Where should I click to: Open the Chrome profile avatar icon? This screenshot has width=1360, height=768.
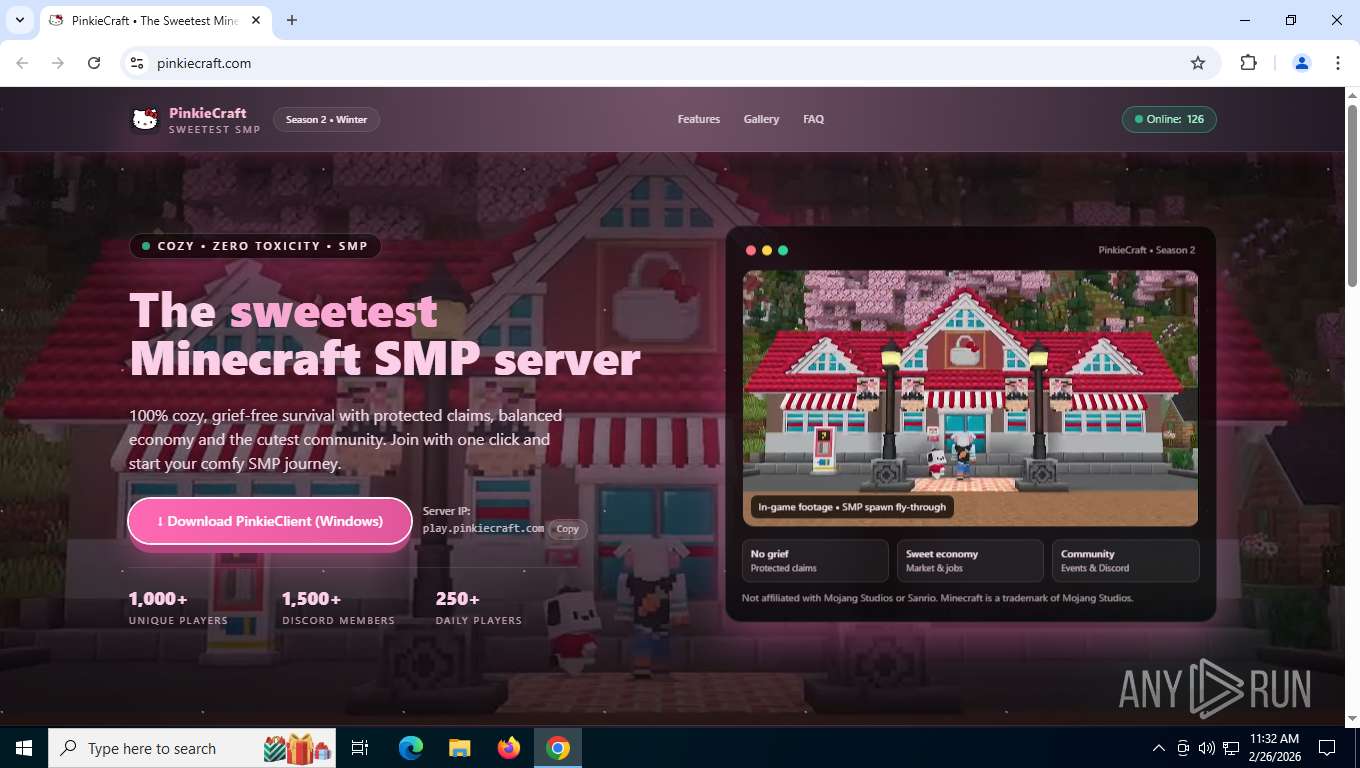[x=1302, y=63]
